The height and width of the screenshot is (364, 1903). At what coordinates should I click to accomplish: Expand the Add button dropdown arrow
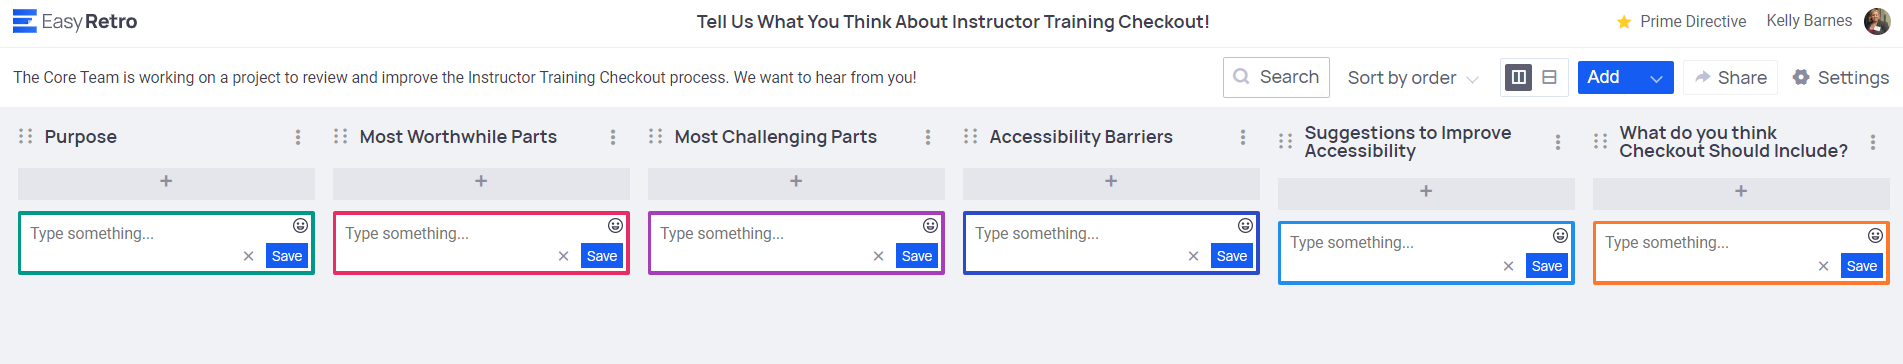[1656, 78]
